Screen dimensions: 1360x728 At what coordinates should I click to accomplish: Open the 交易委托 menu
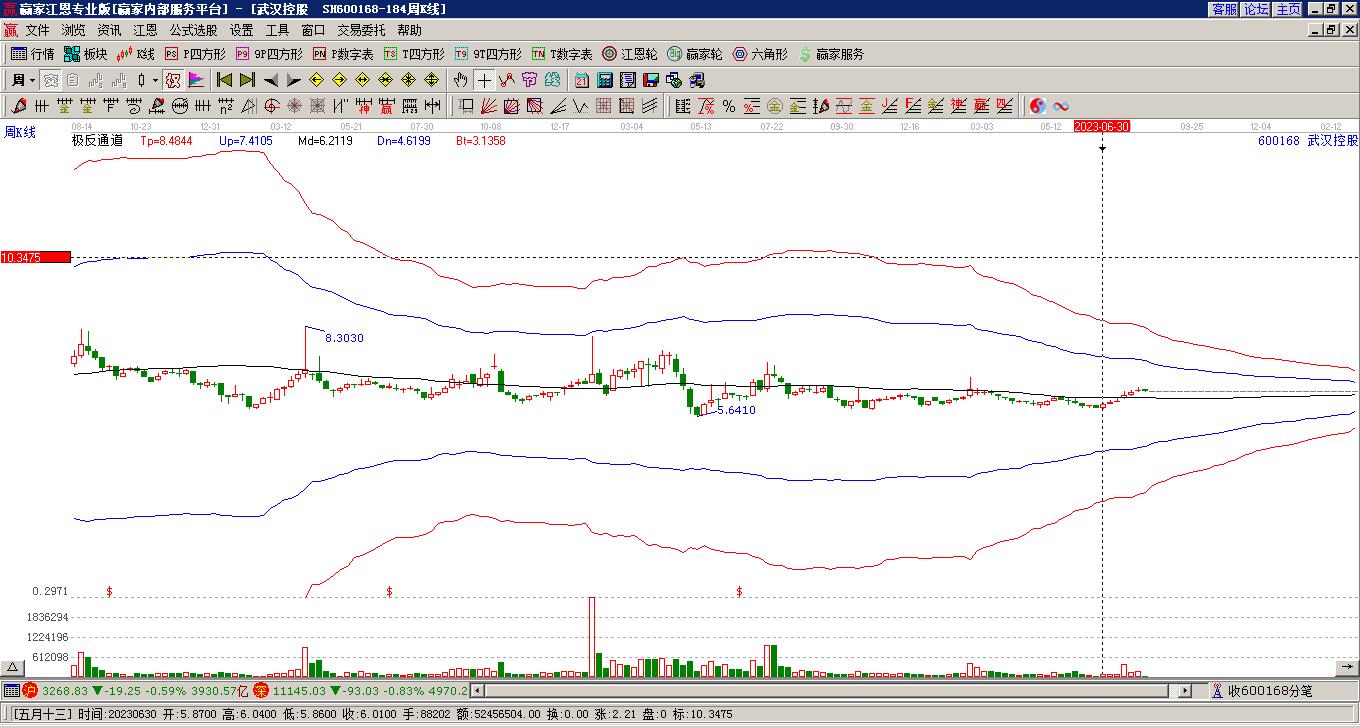361,30
